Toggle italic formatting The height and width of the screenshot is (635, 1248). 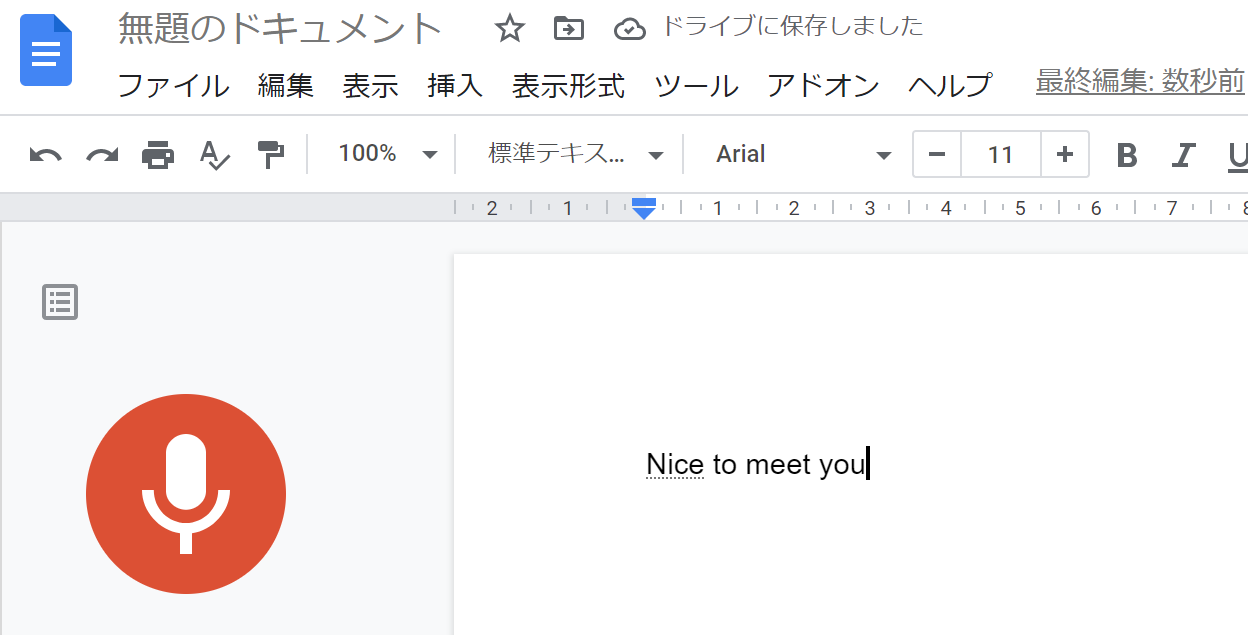[1184, 155]
